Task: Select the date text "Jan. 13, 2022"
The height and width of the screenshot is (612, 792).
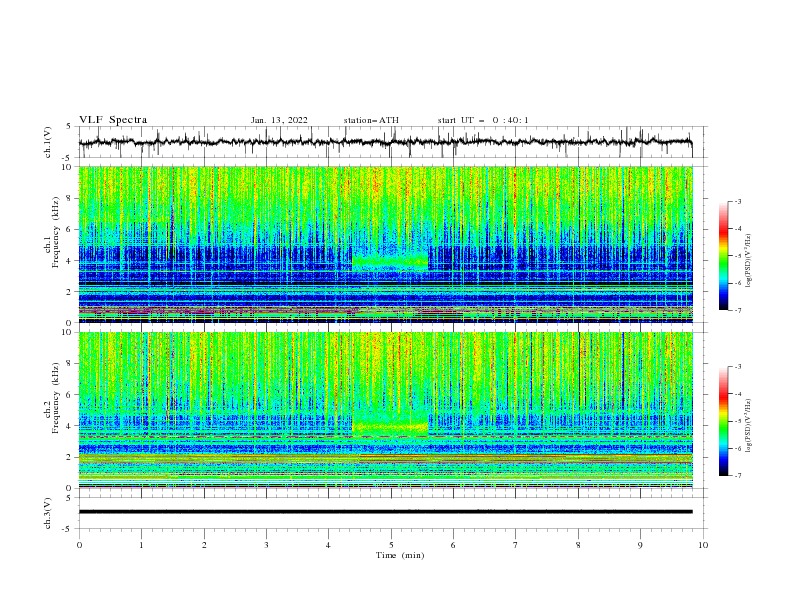Action: point(279,120)
